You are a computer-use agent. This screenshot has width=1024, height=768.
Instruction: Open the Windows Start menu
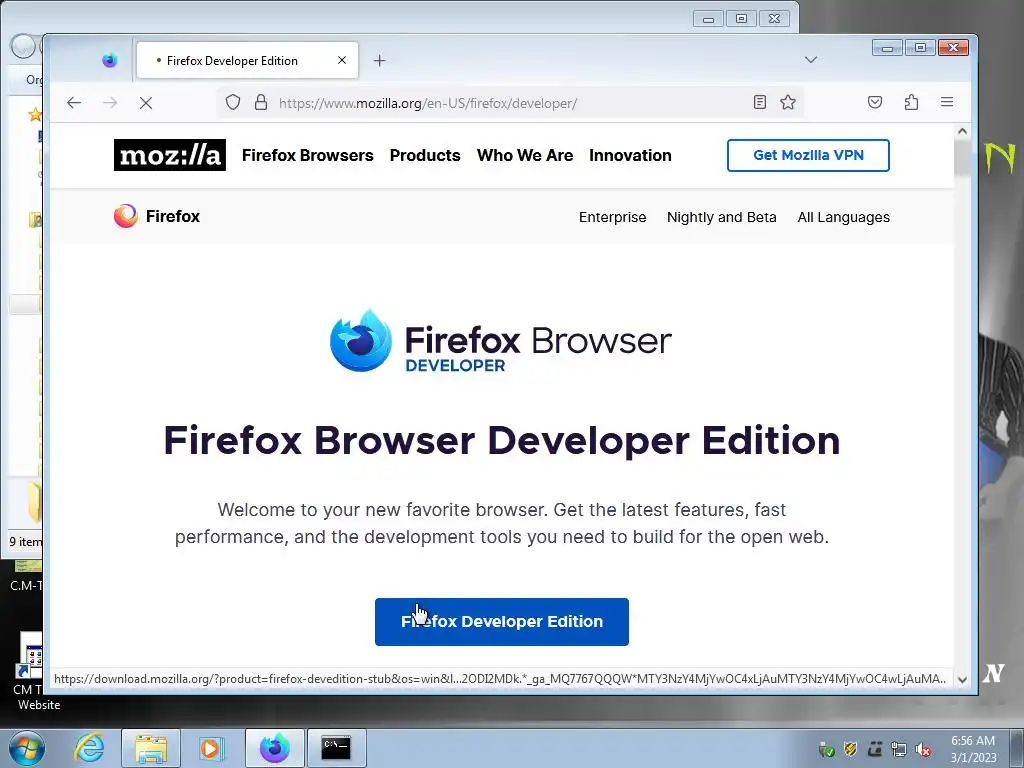click(27, 748)
